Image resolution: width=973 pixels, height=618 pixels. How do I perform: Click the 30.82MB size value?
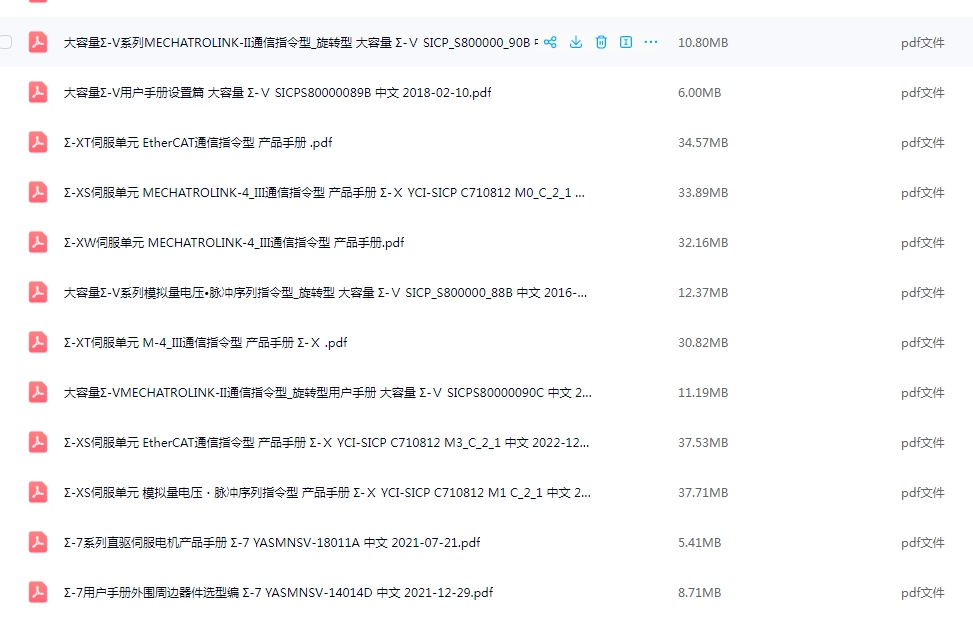point(702,343)
